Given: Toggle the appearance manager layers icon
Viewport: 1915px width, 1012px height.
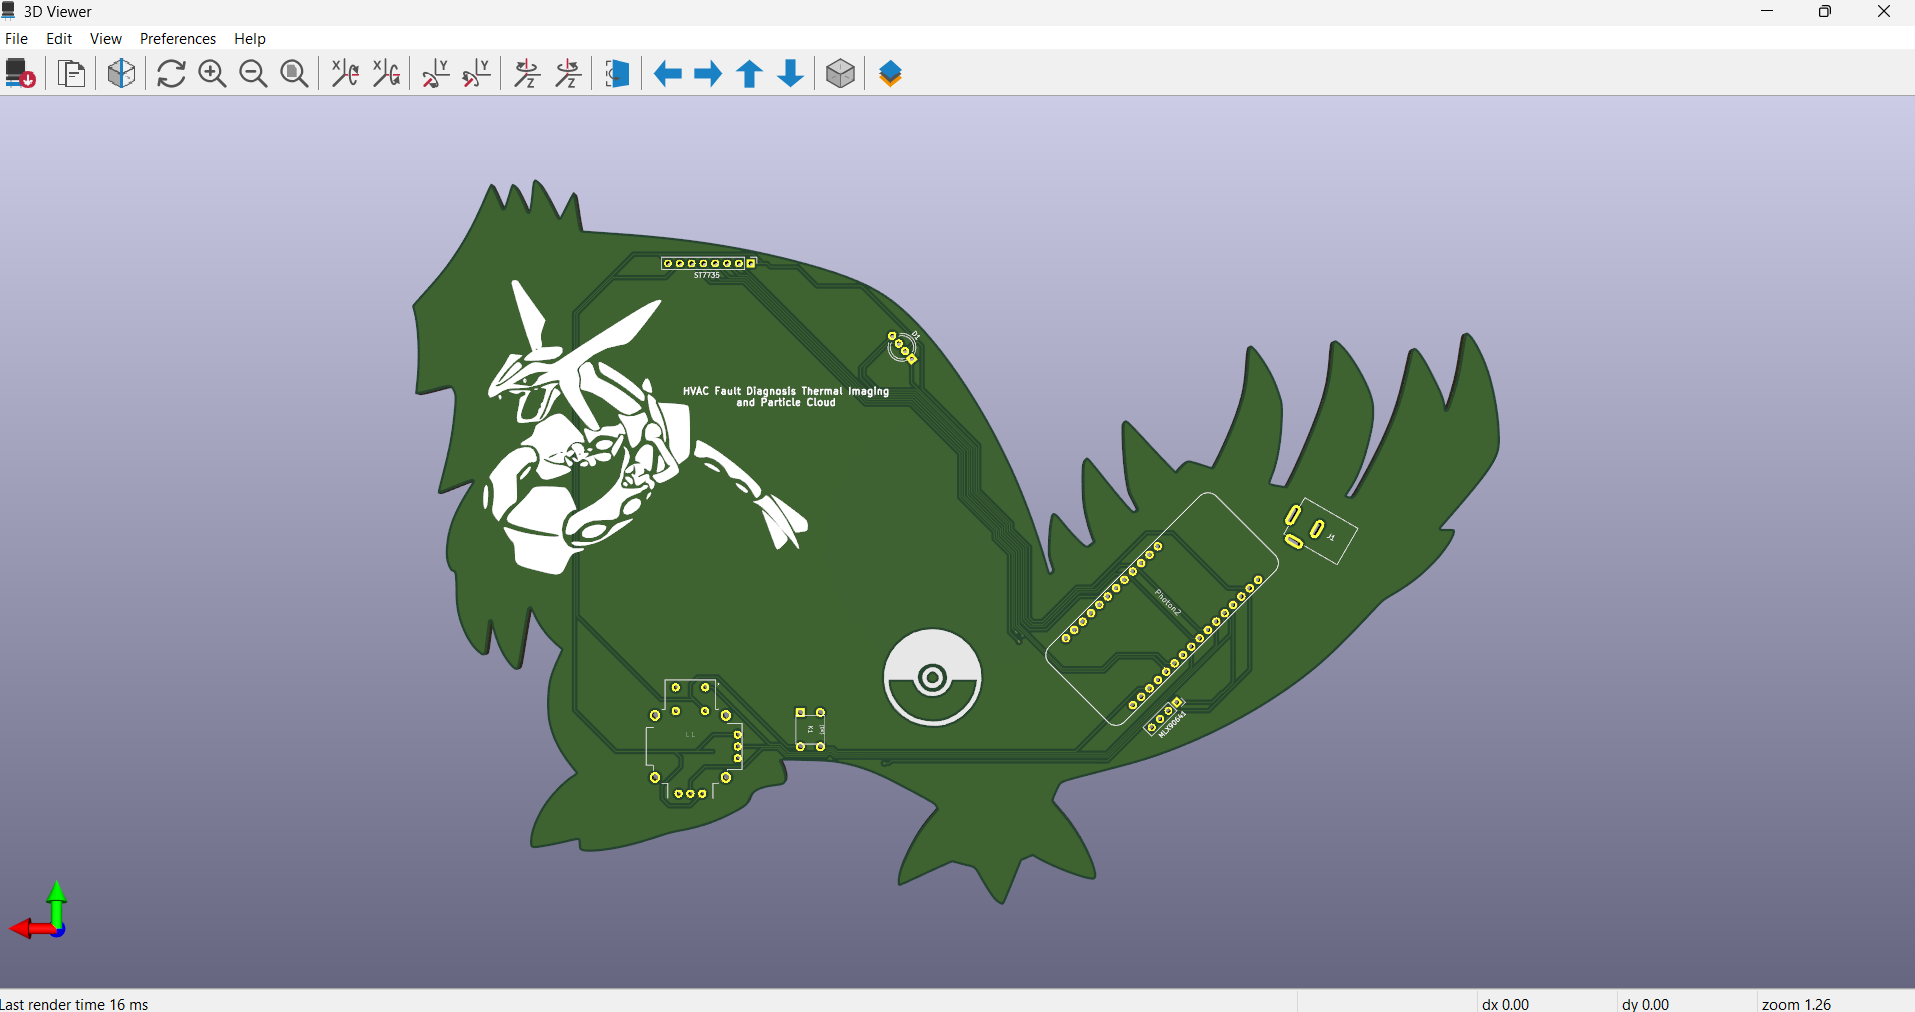Looking at the screenshot, I should [890, 74].
